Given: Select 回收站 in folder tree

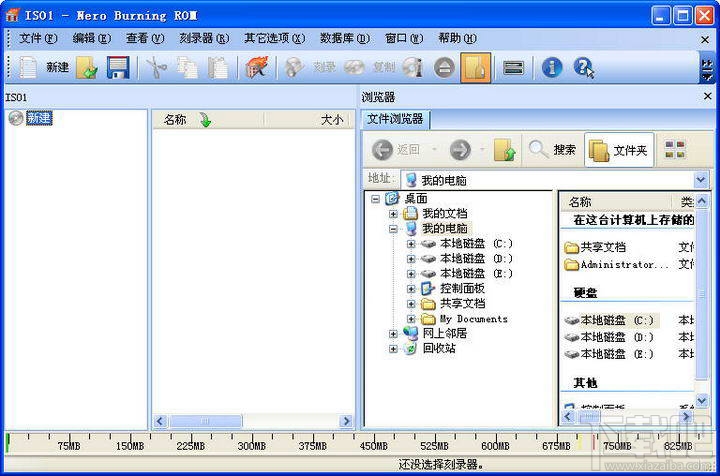Looking at the screenshot, I should (x=439, y=348).
